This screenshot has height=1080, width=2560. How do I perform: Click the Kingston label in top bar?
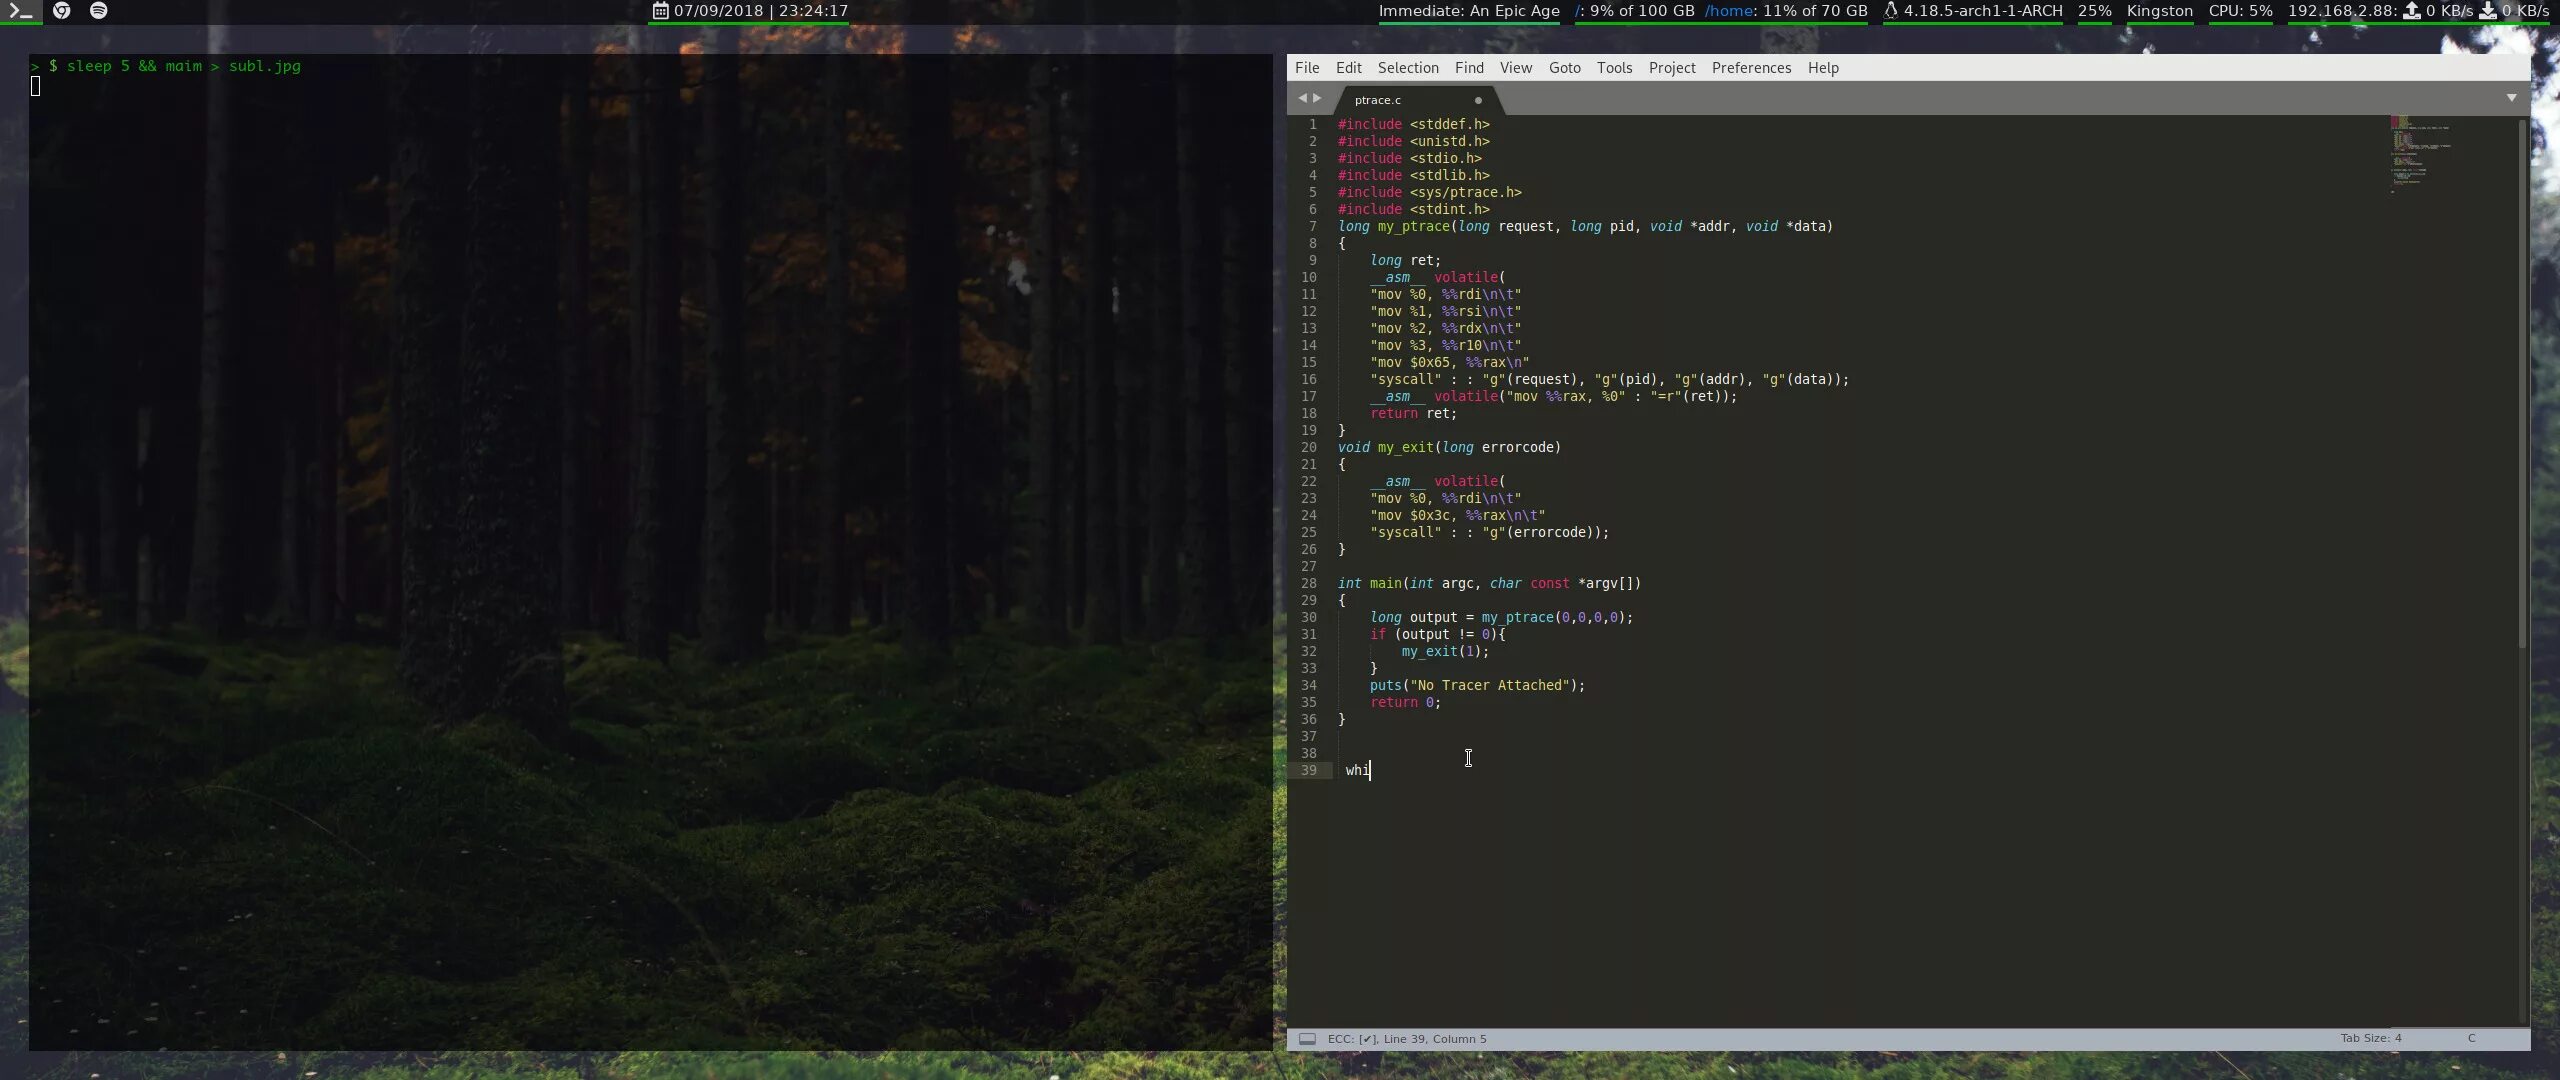(2159, 11)
